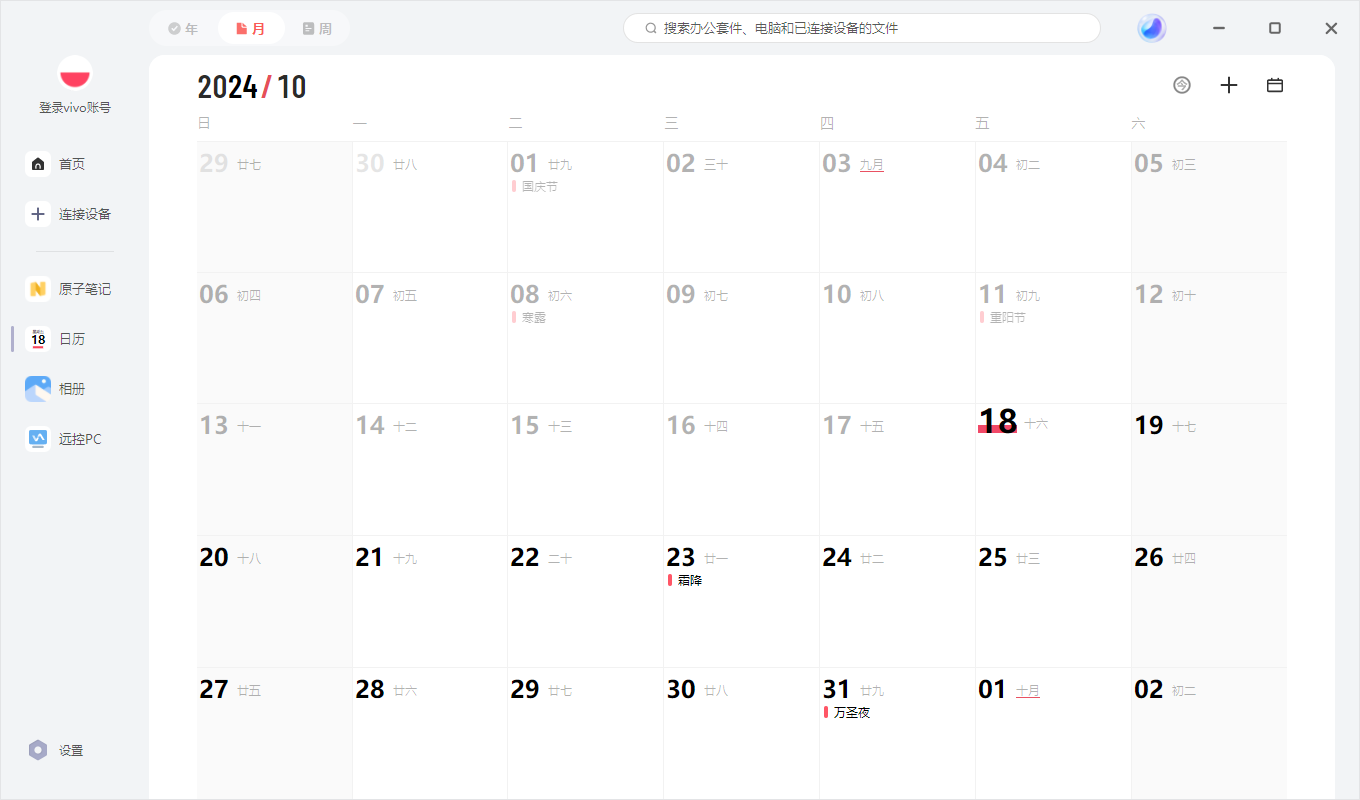Select October 22 二十 date
Viewport: 1360px width, 800px height.
click(585, 601)
